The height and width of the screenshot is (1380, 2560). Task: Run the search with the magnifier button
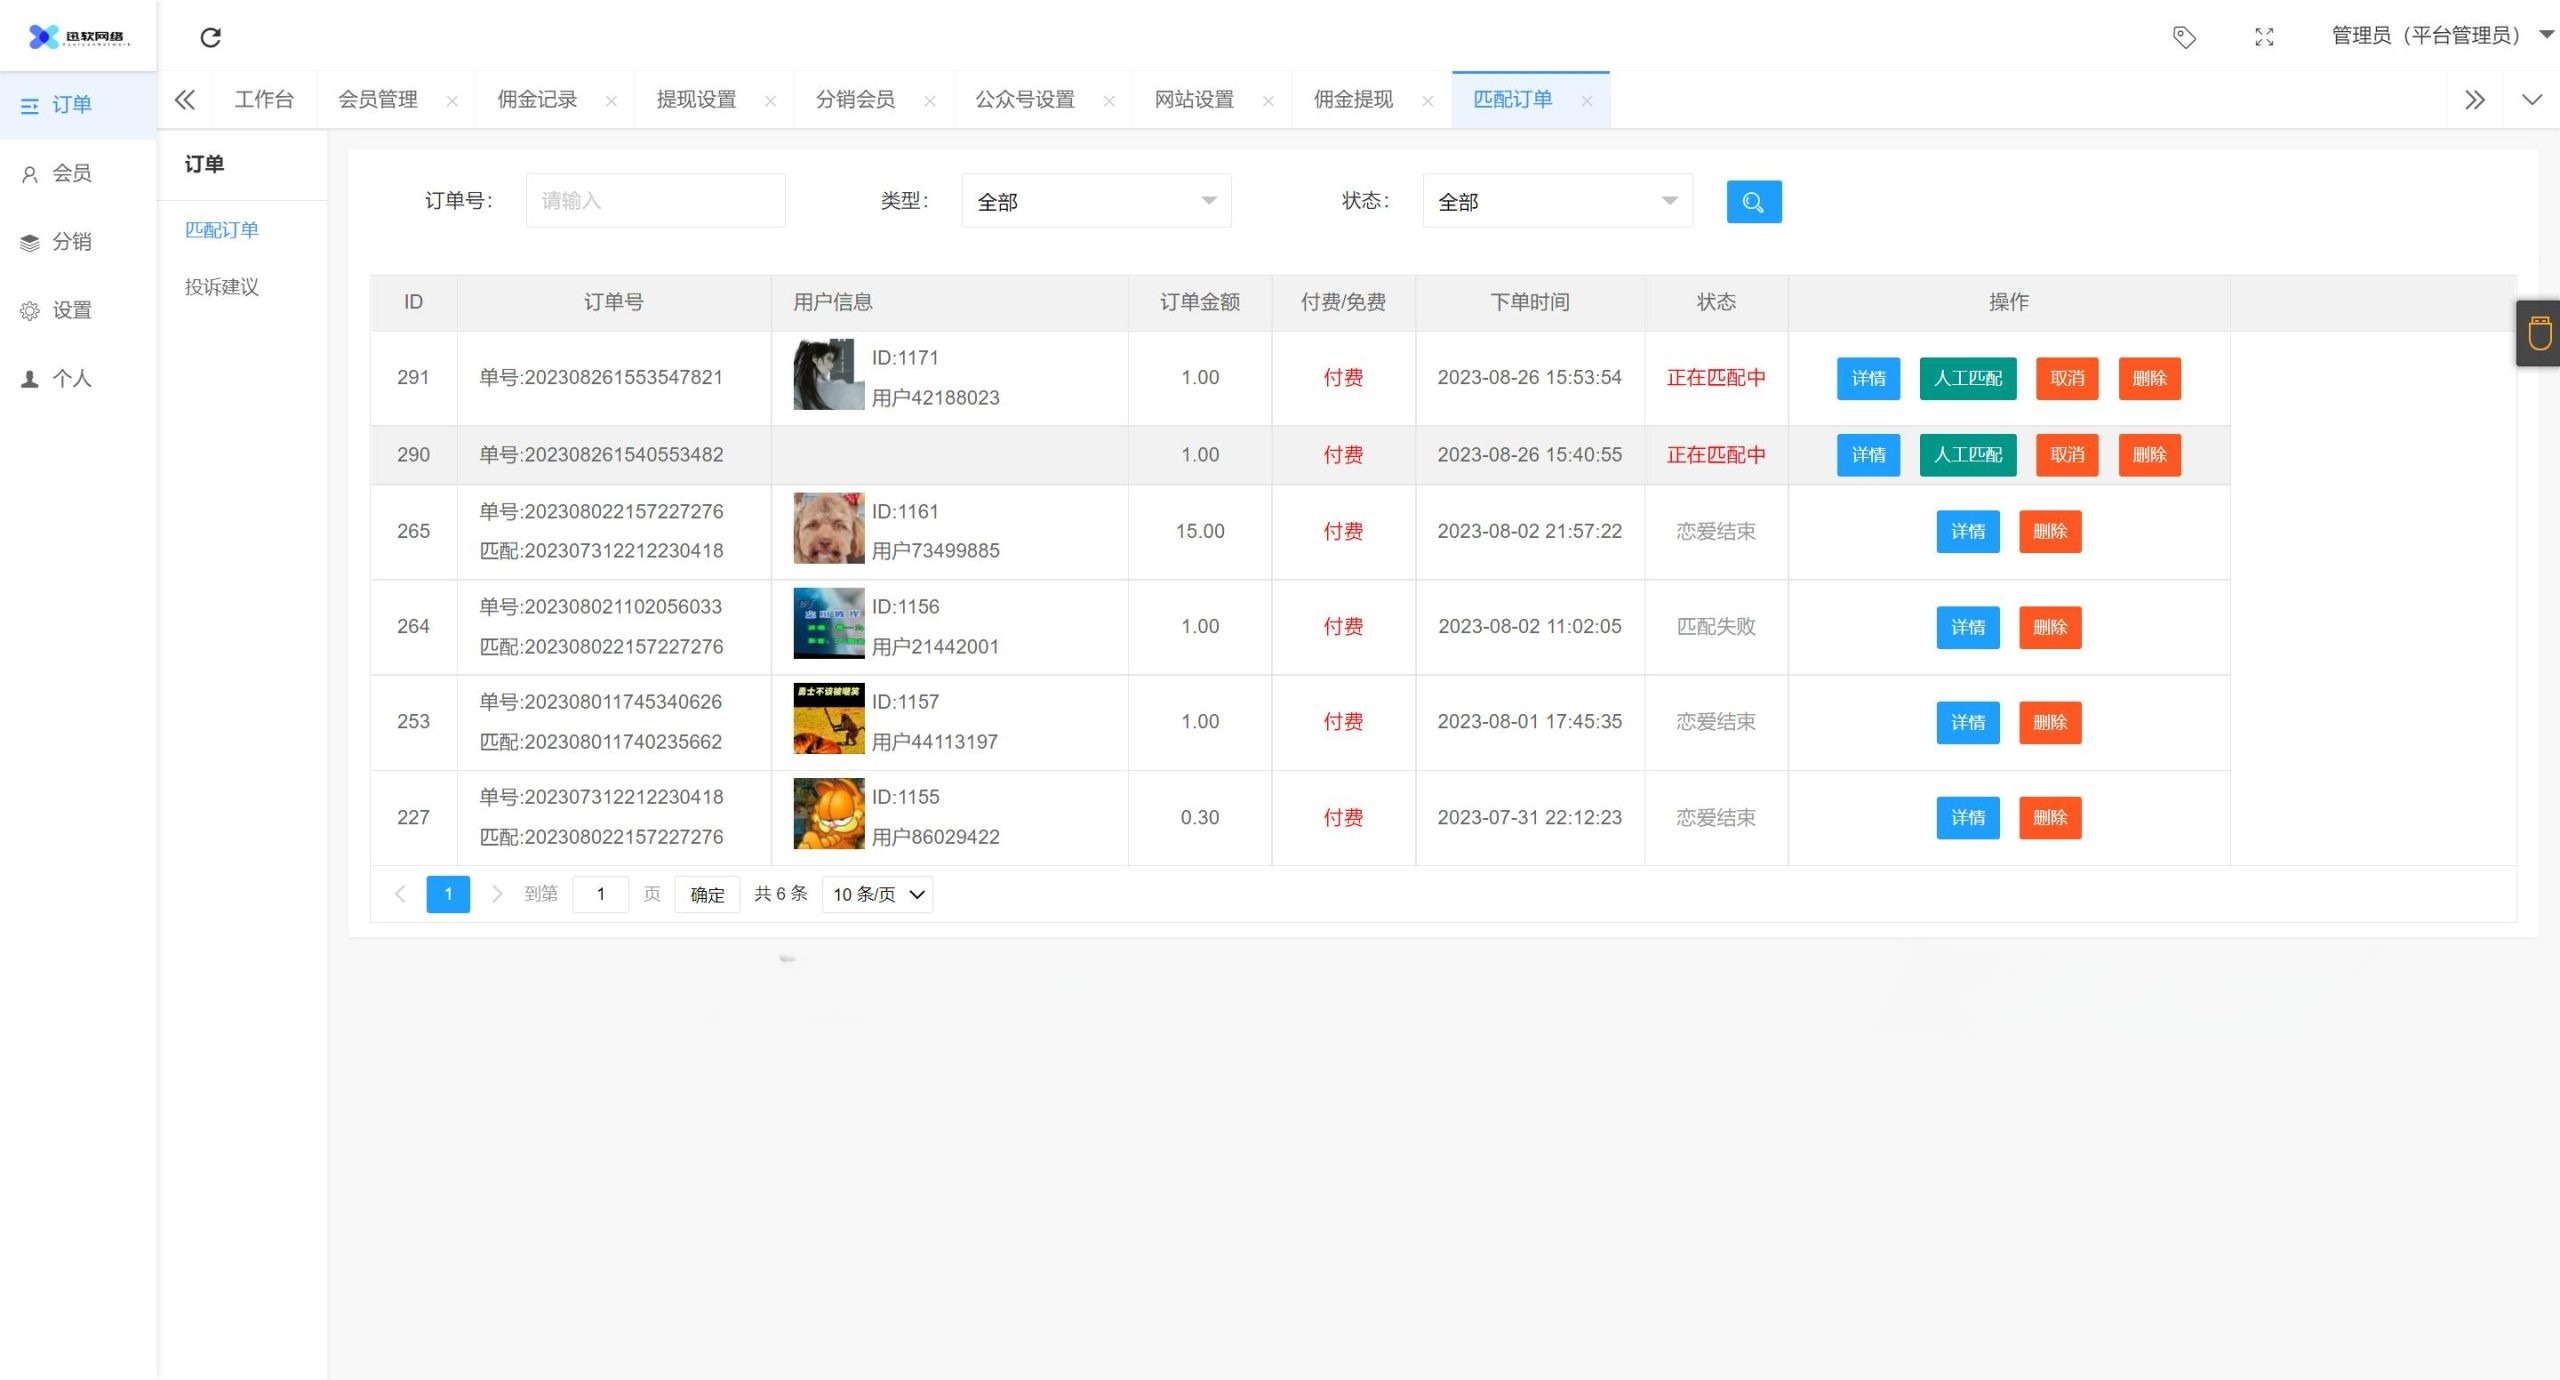coord(1753,201)
